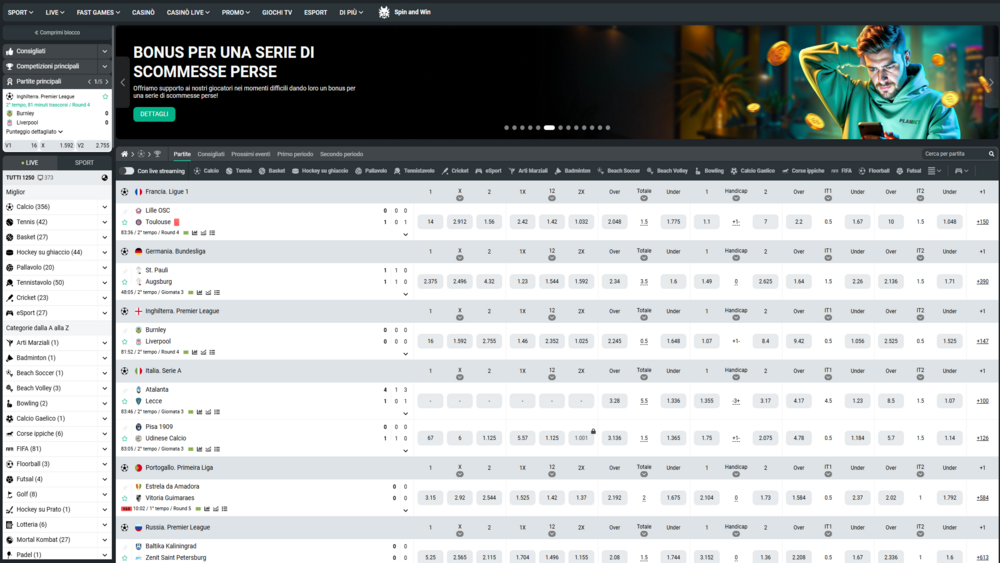Click Comprimi blocco to collapse sidebar
Image resolution: width=1000 pixels, height=563 pixels.
tap(57, 33)
